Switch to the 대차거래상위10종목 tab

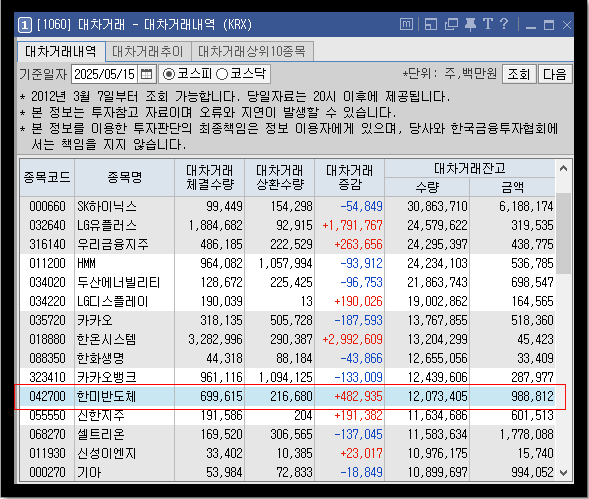coord(252,51)
